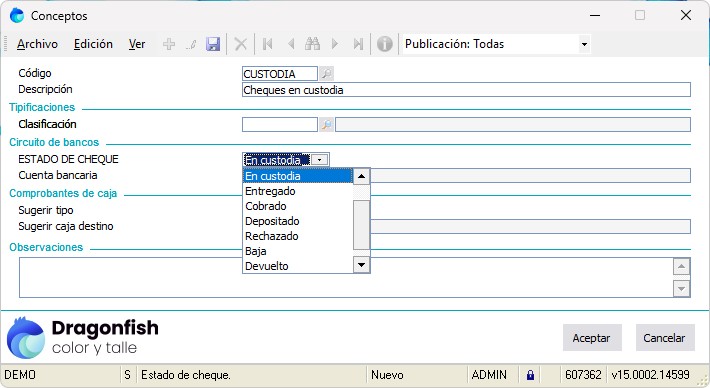This screenshot has height=388, width=710.
Task: Click the Nuevo status bar entry
Action: tap(387, 375)
